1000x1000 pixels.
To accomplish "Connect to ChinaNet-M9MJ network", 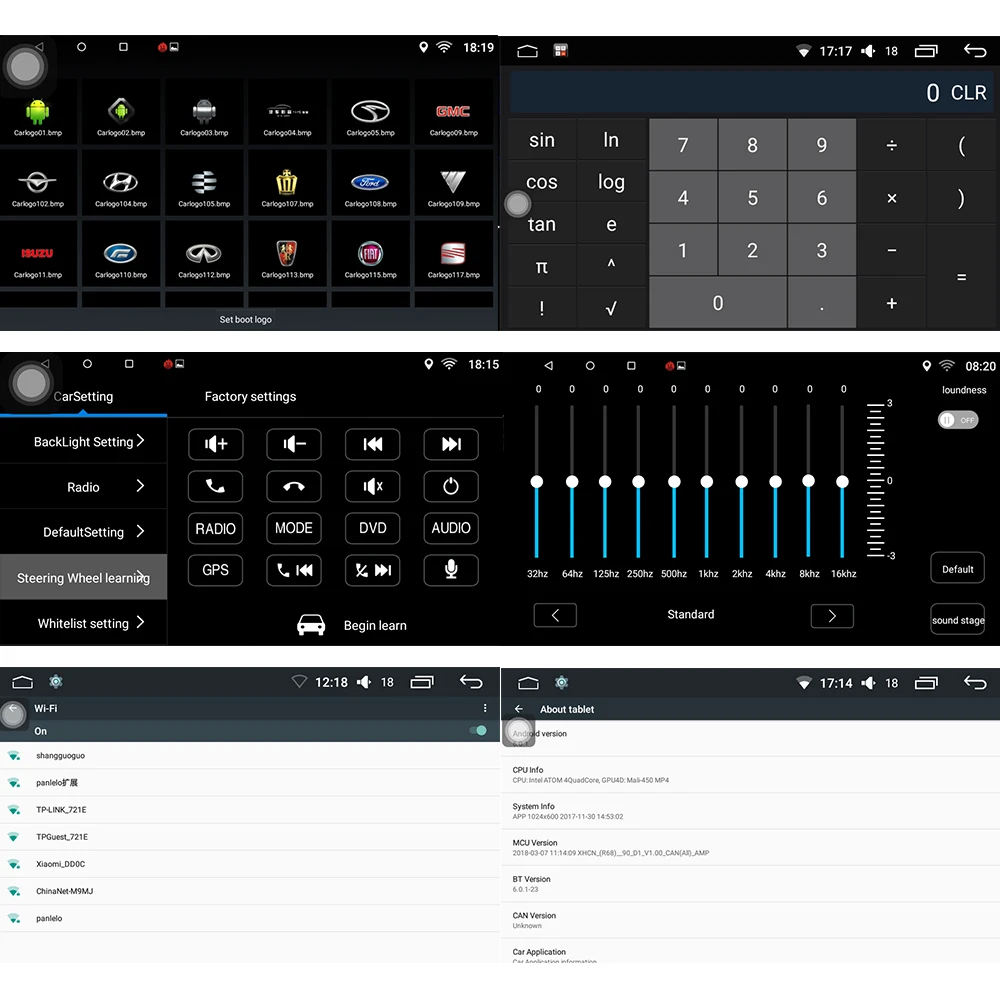I will [249, 892].
